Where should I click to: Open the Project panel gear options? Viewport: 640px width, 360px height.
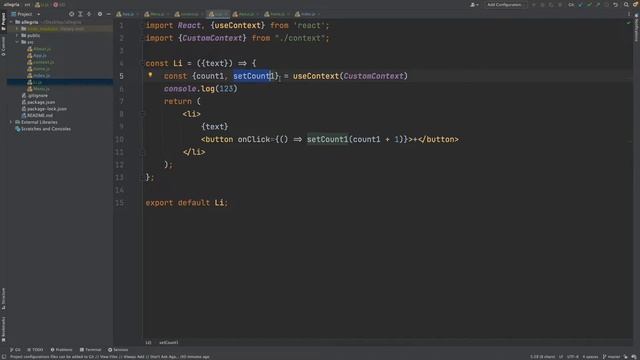pos(100,14)
